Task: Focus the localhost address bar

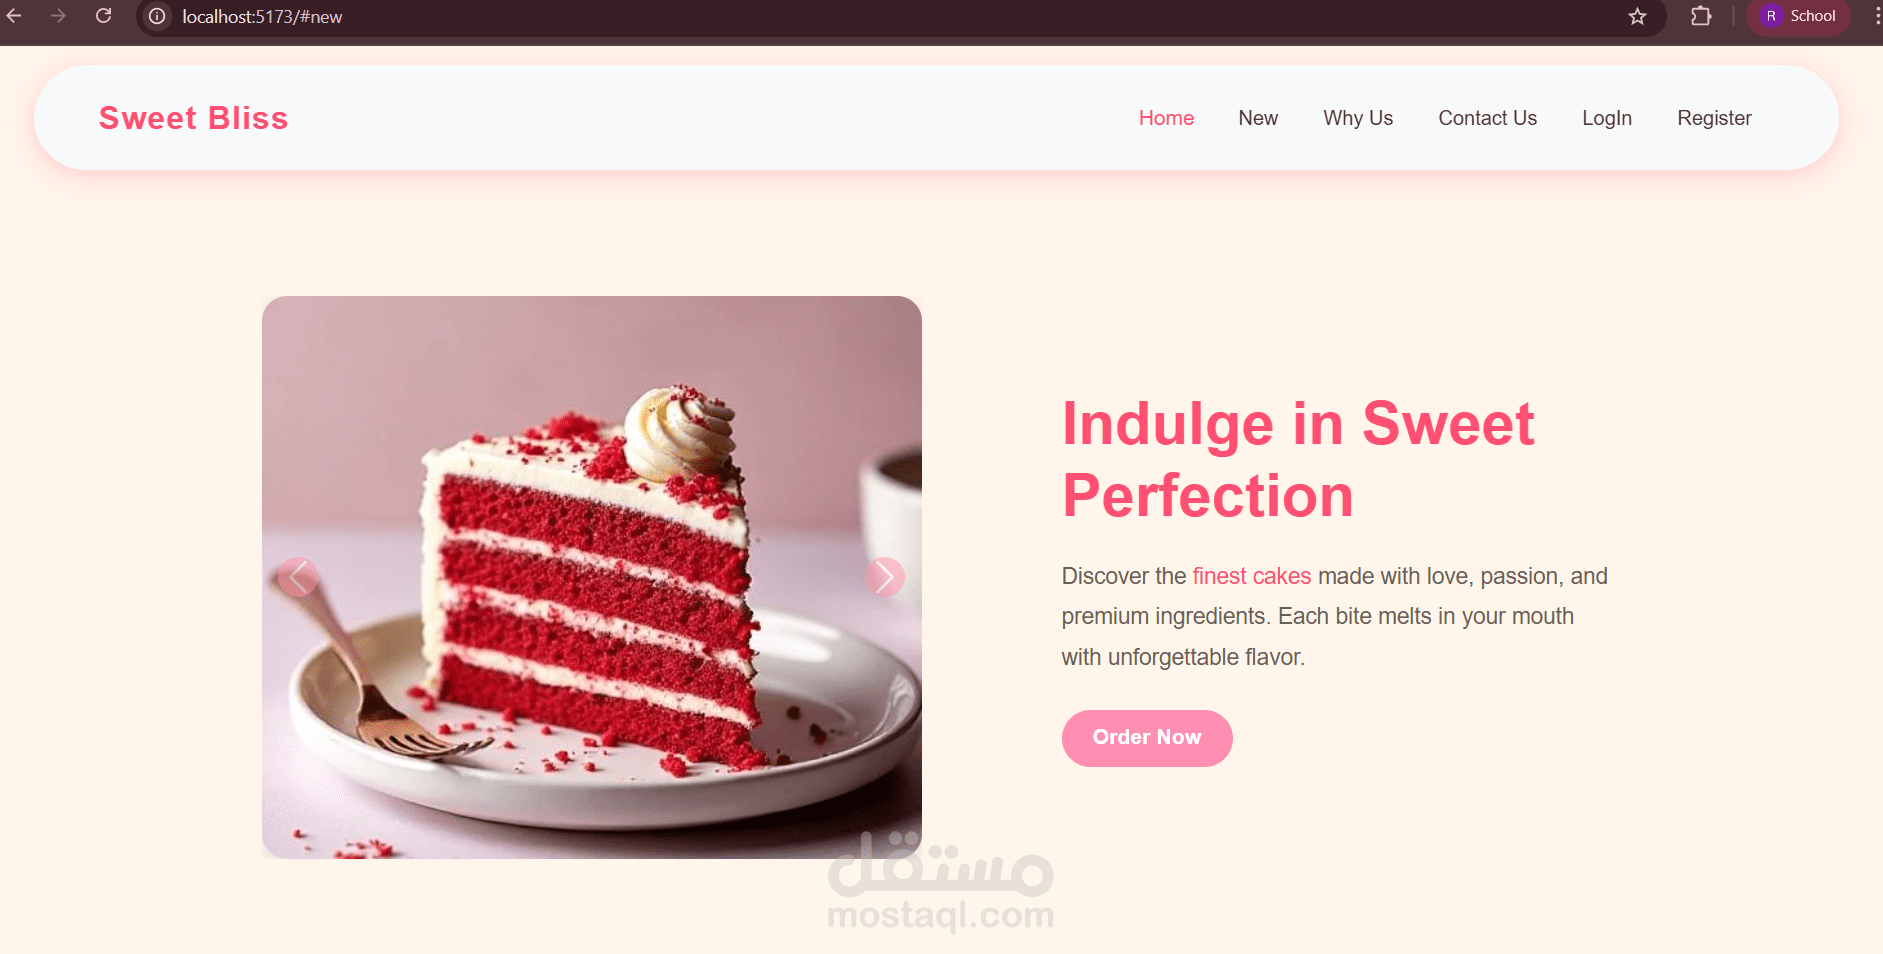Action: coord(880,16)
